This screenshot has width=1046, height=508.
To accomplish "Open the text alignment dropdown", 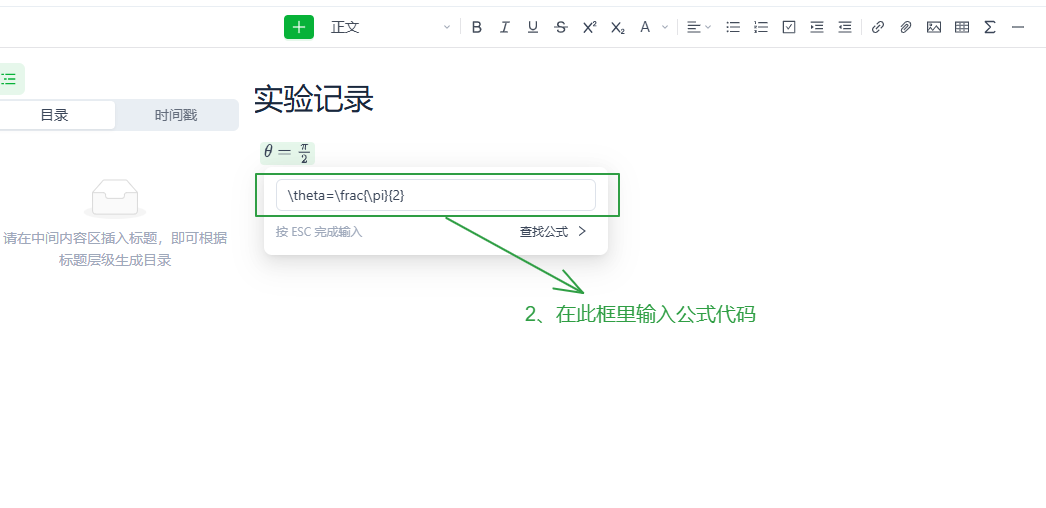I will 699,27.
